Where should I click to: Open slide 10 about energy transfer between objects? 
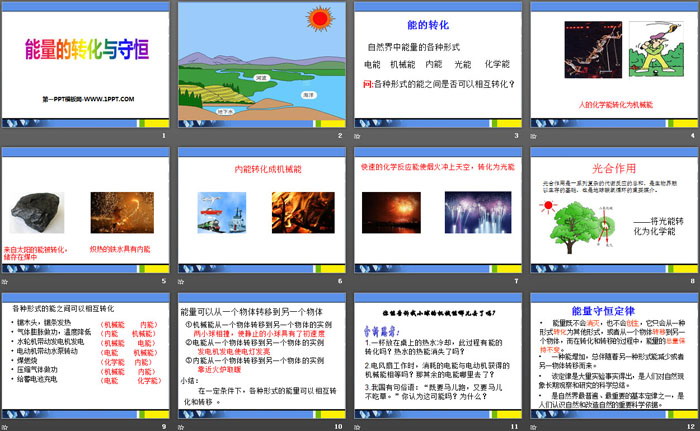pyautogui.click(x=260, y=360)
